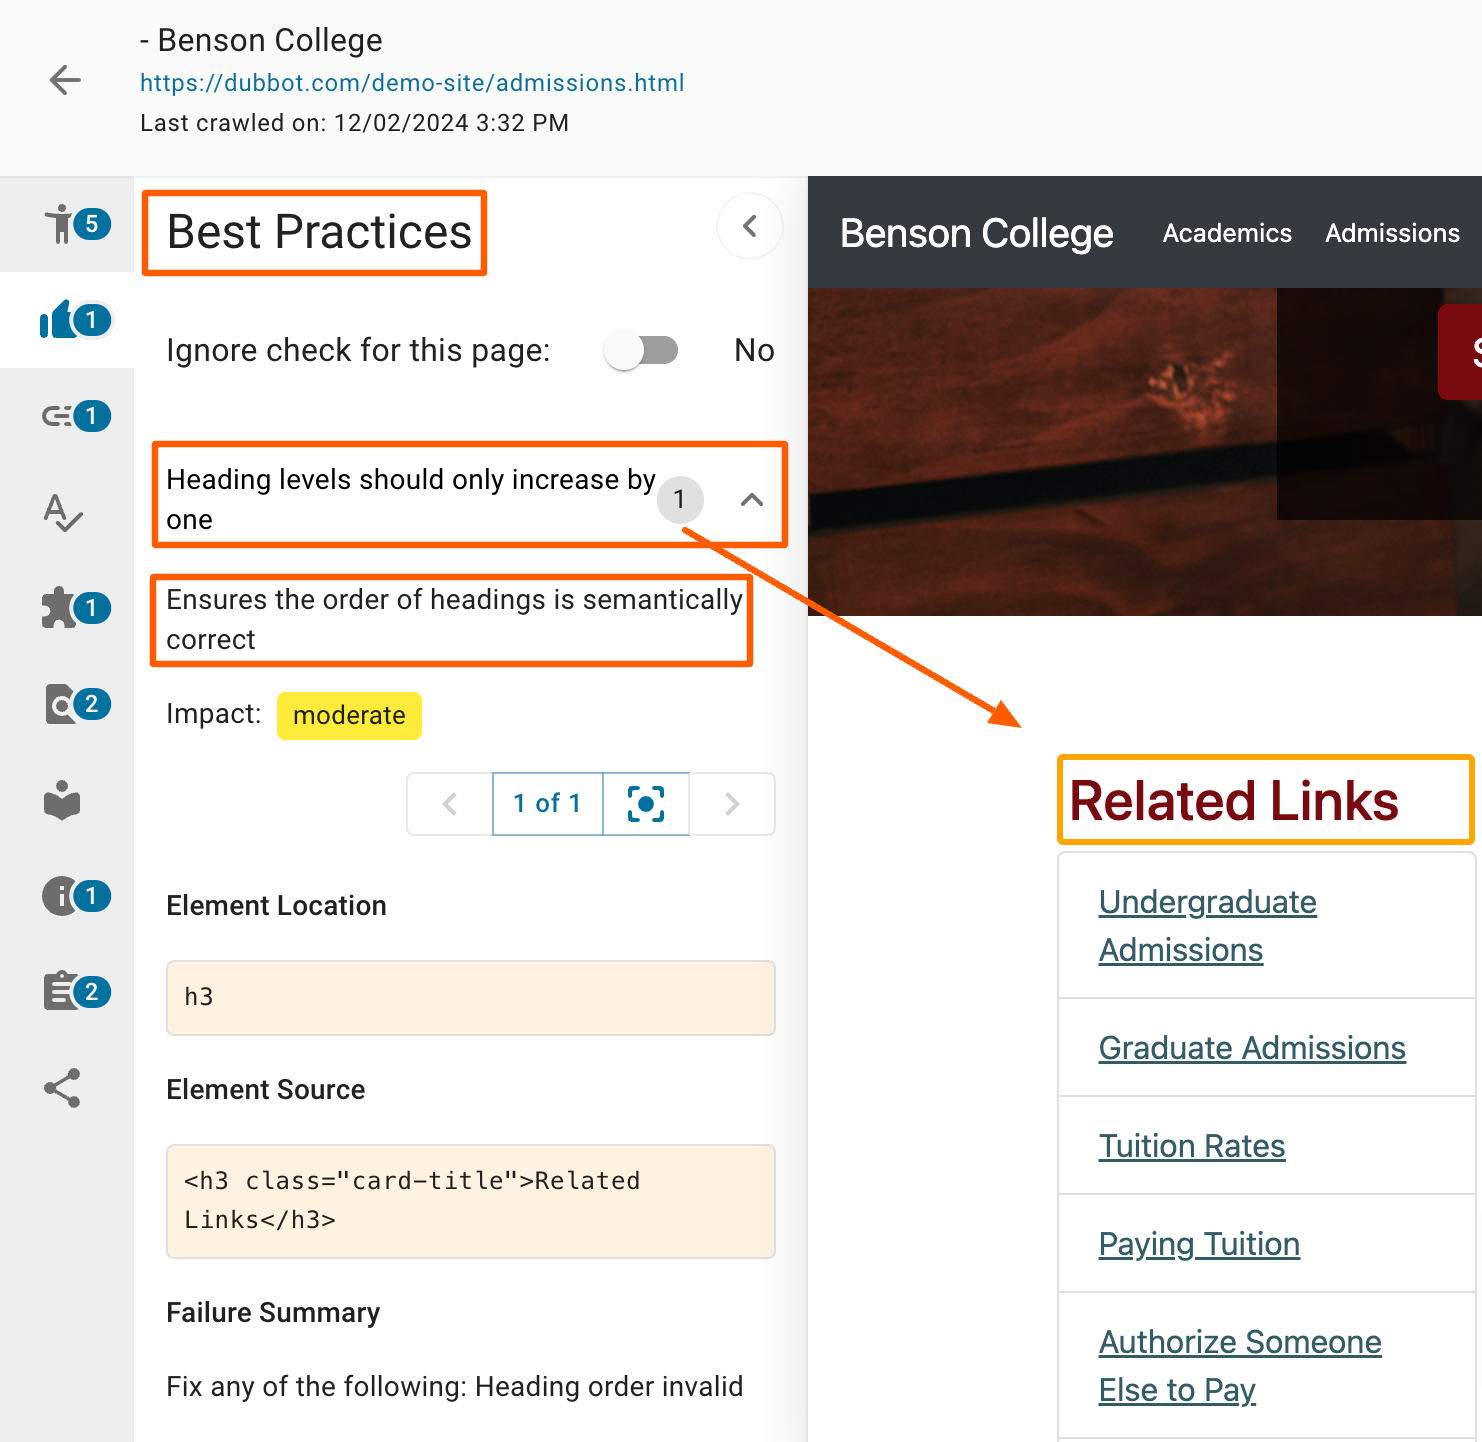Click the next issue arrow

733,803
